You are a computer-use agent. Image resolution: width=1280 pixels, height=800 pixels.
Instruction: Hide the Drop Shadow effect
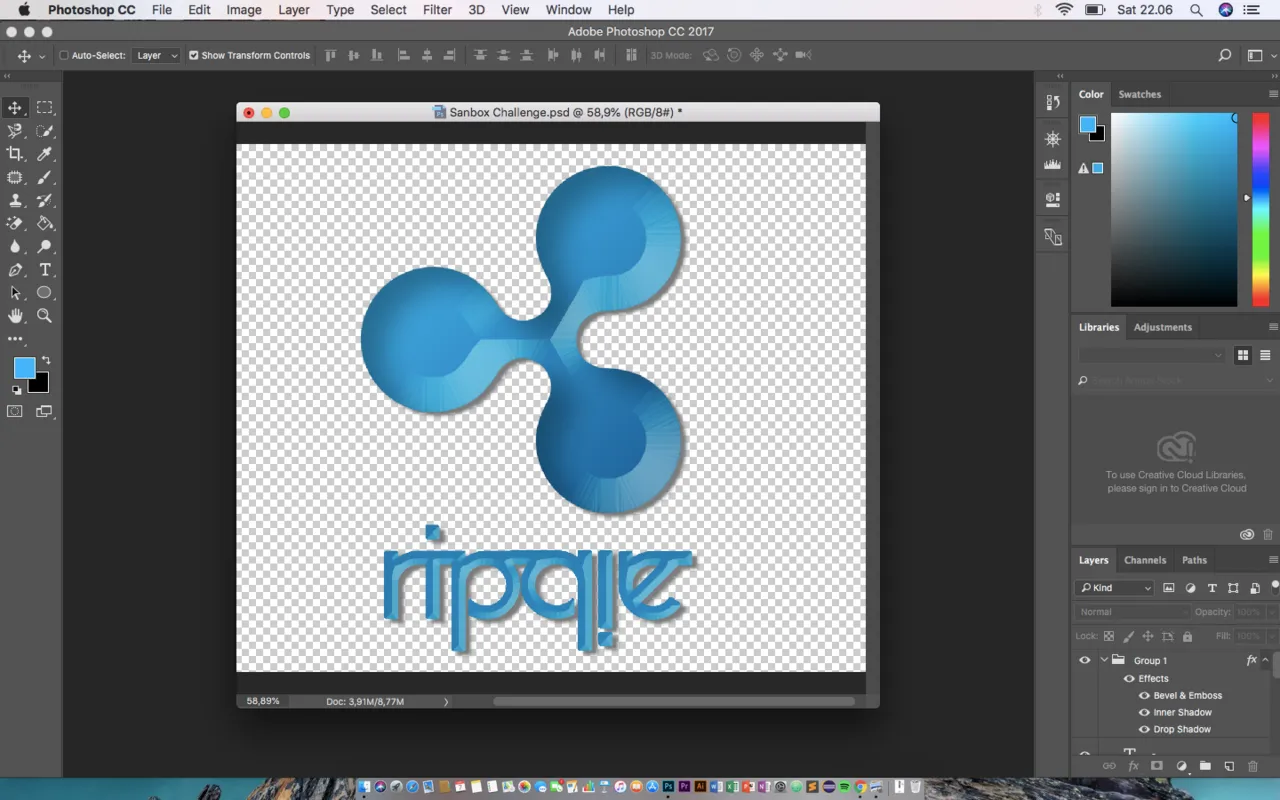[x=1145, y=730]
